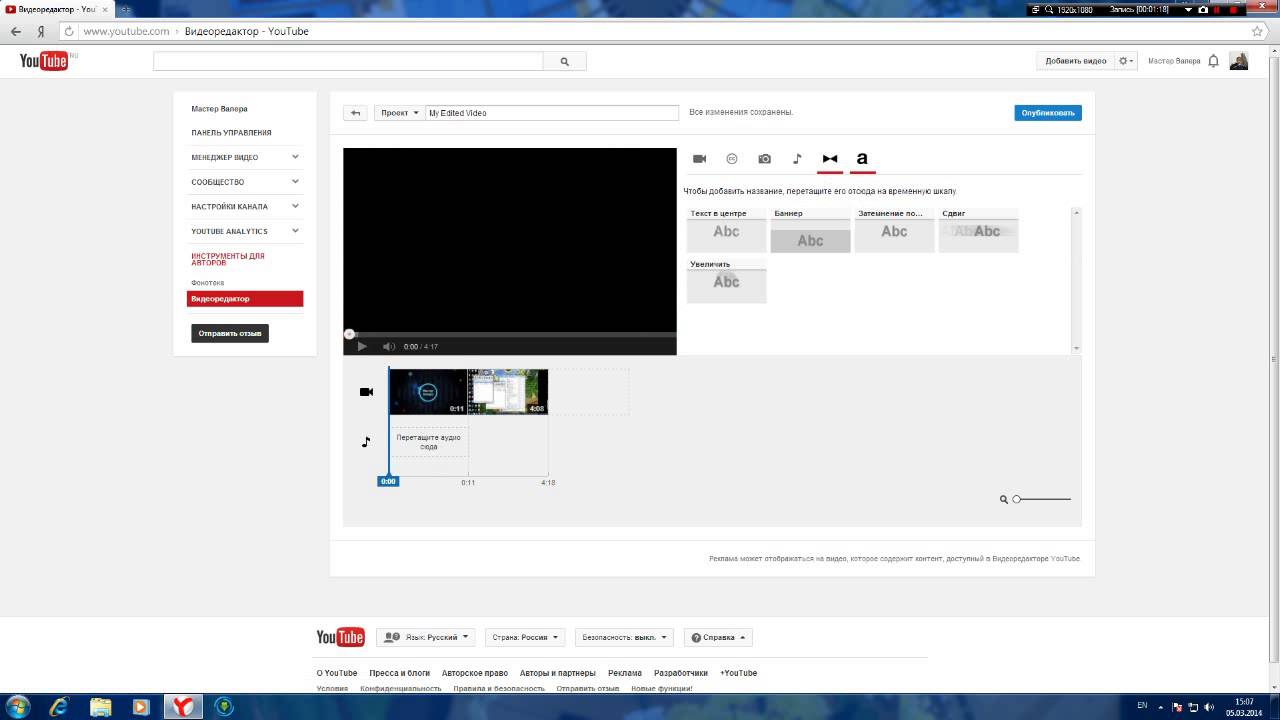This screenshot has height=720, width=1280.
Task: Select the first timeline clip ending 0:11
Action: coord(428,392)
